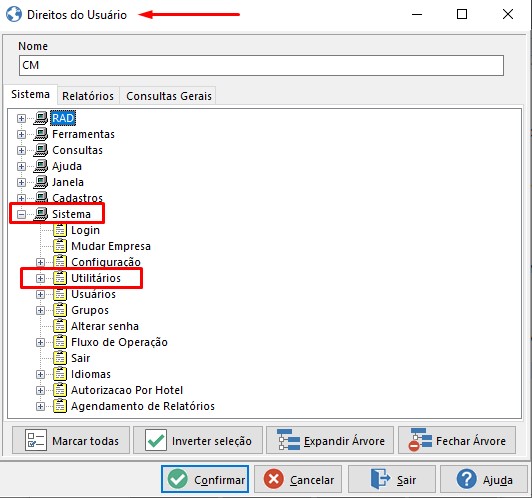Image resolution: width=532 pixels, height=498 pixels.
Task: Open the Consultas Gerais tab
Action: pos(169,96)
